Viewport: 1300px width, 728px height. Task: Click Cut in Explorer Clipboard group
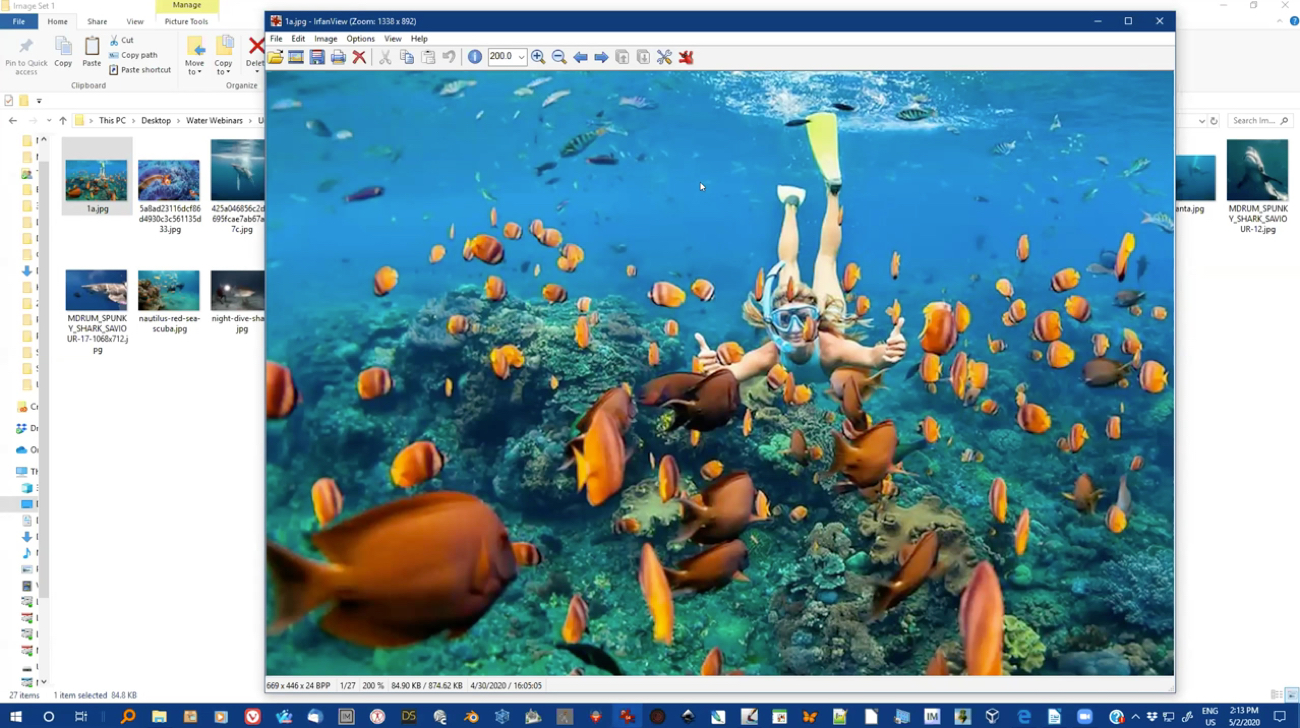122,40
